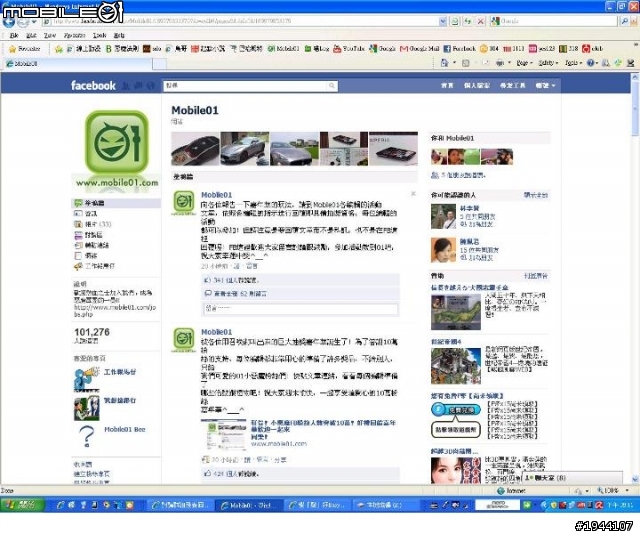640x534 pixels.
Task: Open Facebook friend requests icon
Action: click(x=126, y=86)
